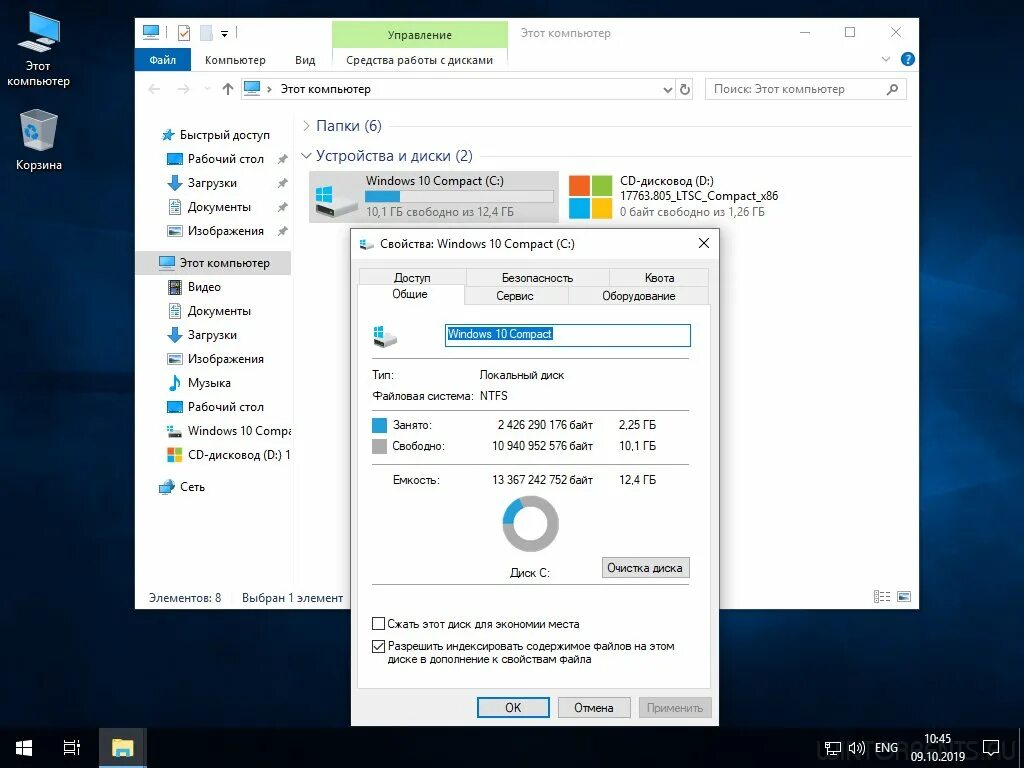Screen dimensions: 1024x768
Task: Click the New folder quick access icon
Action: [206, 32]
